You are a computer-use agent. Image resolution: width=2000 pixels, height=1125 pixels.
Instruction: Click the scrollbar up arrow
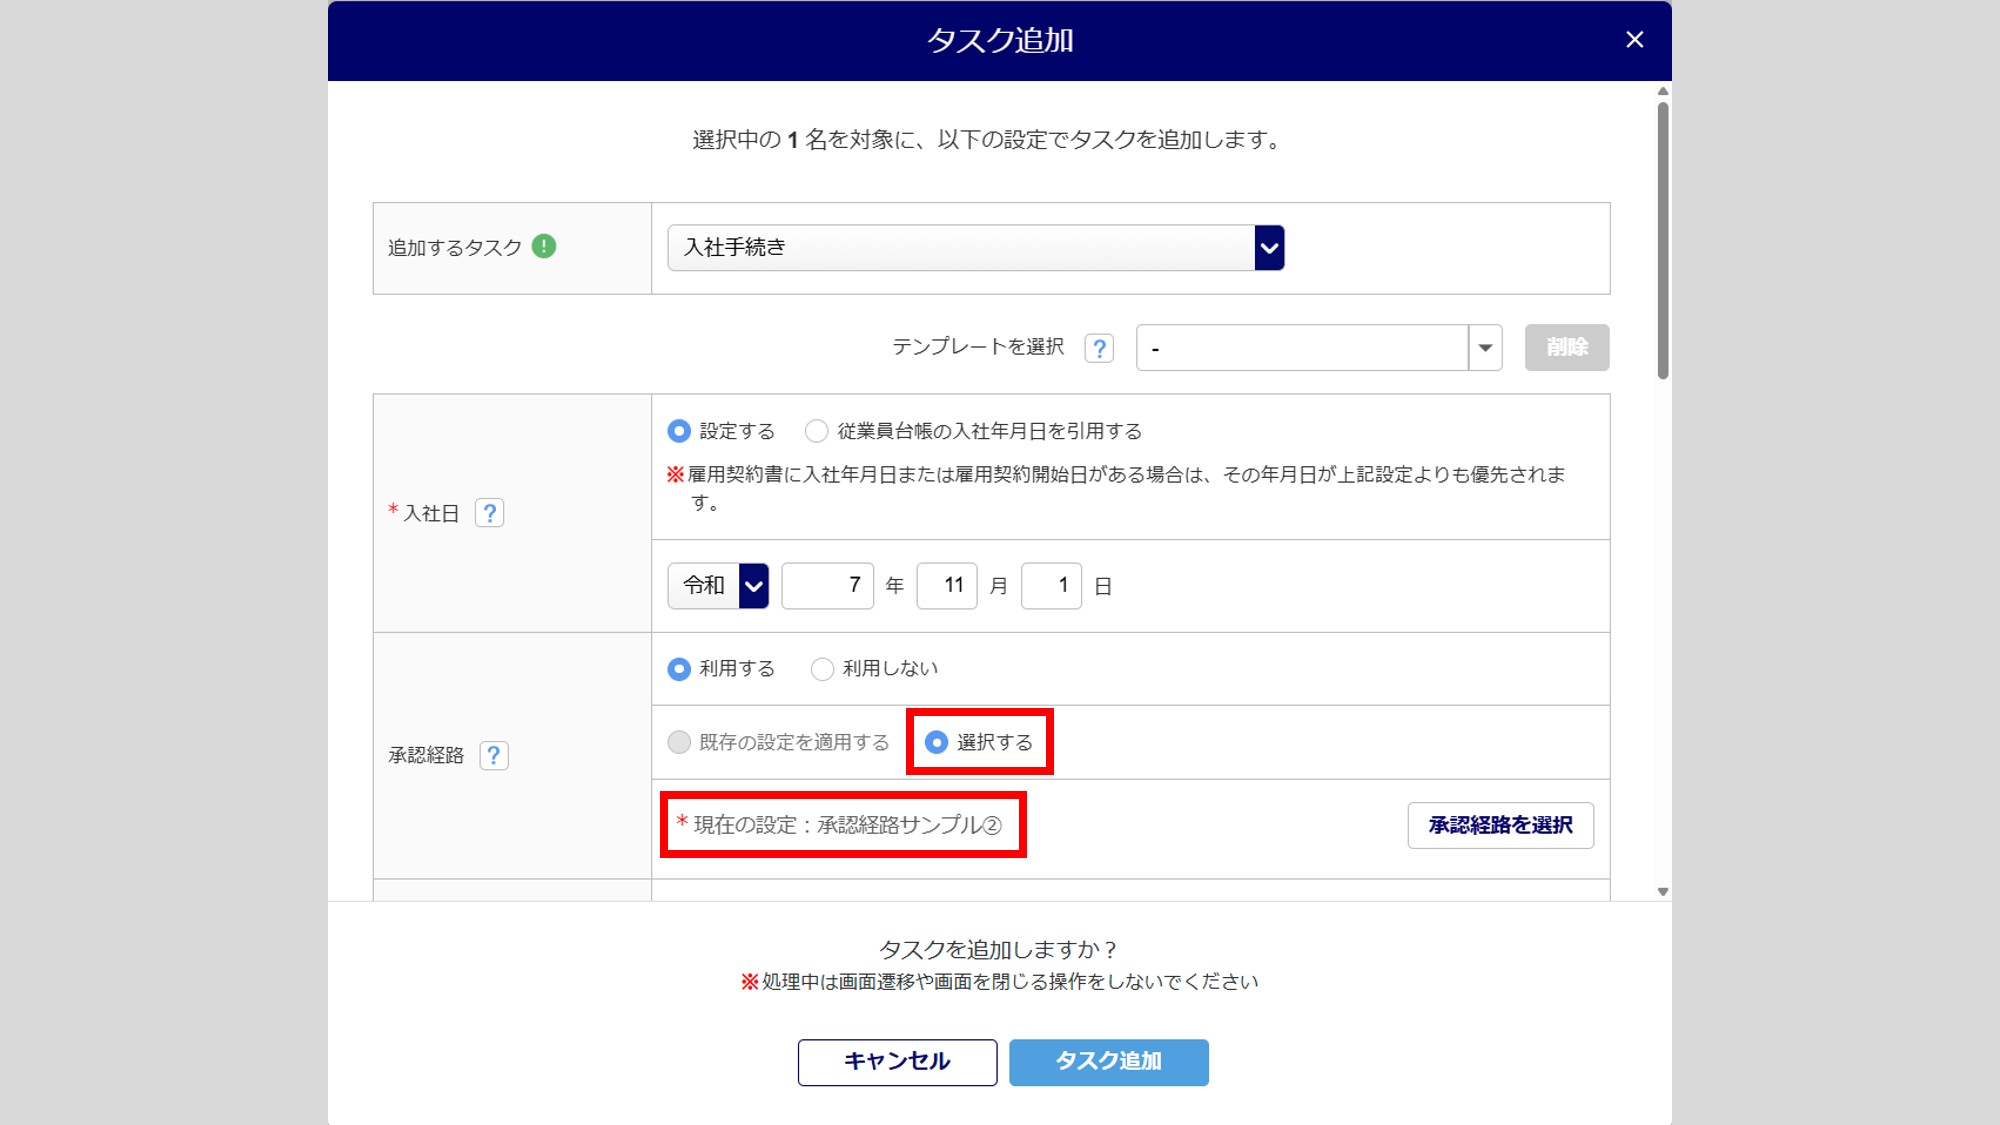click(x=1663, y=91)
